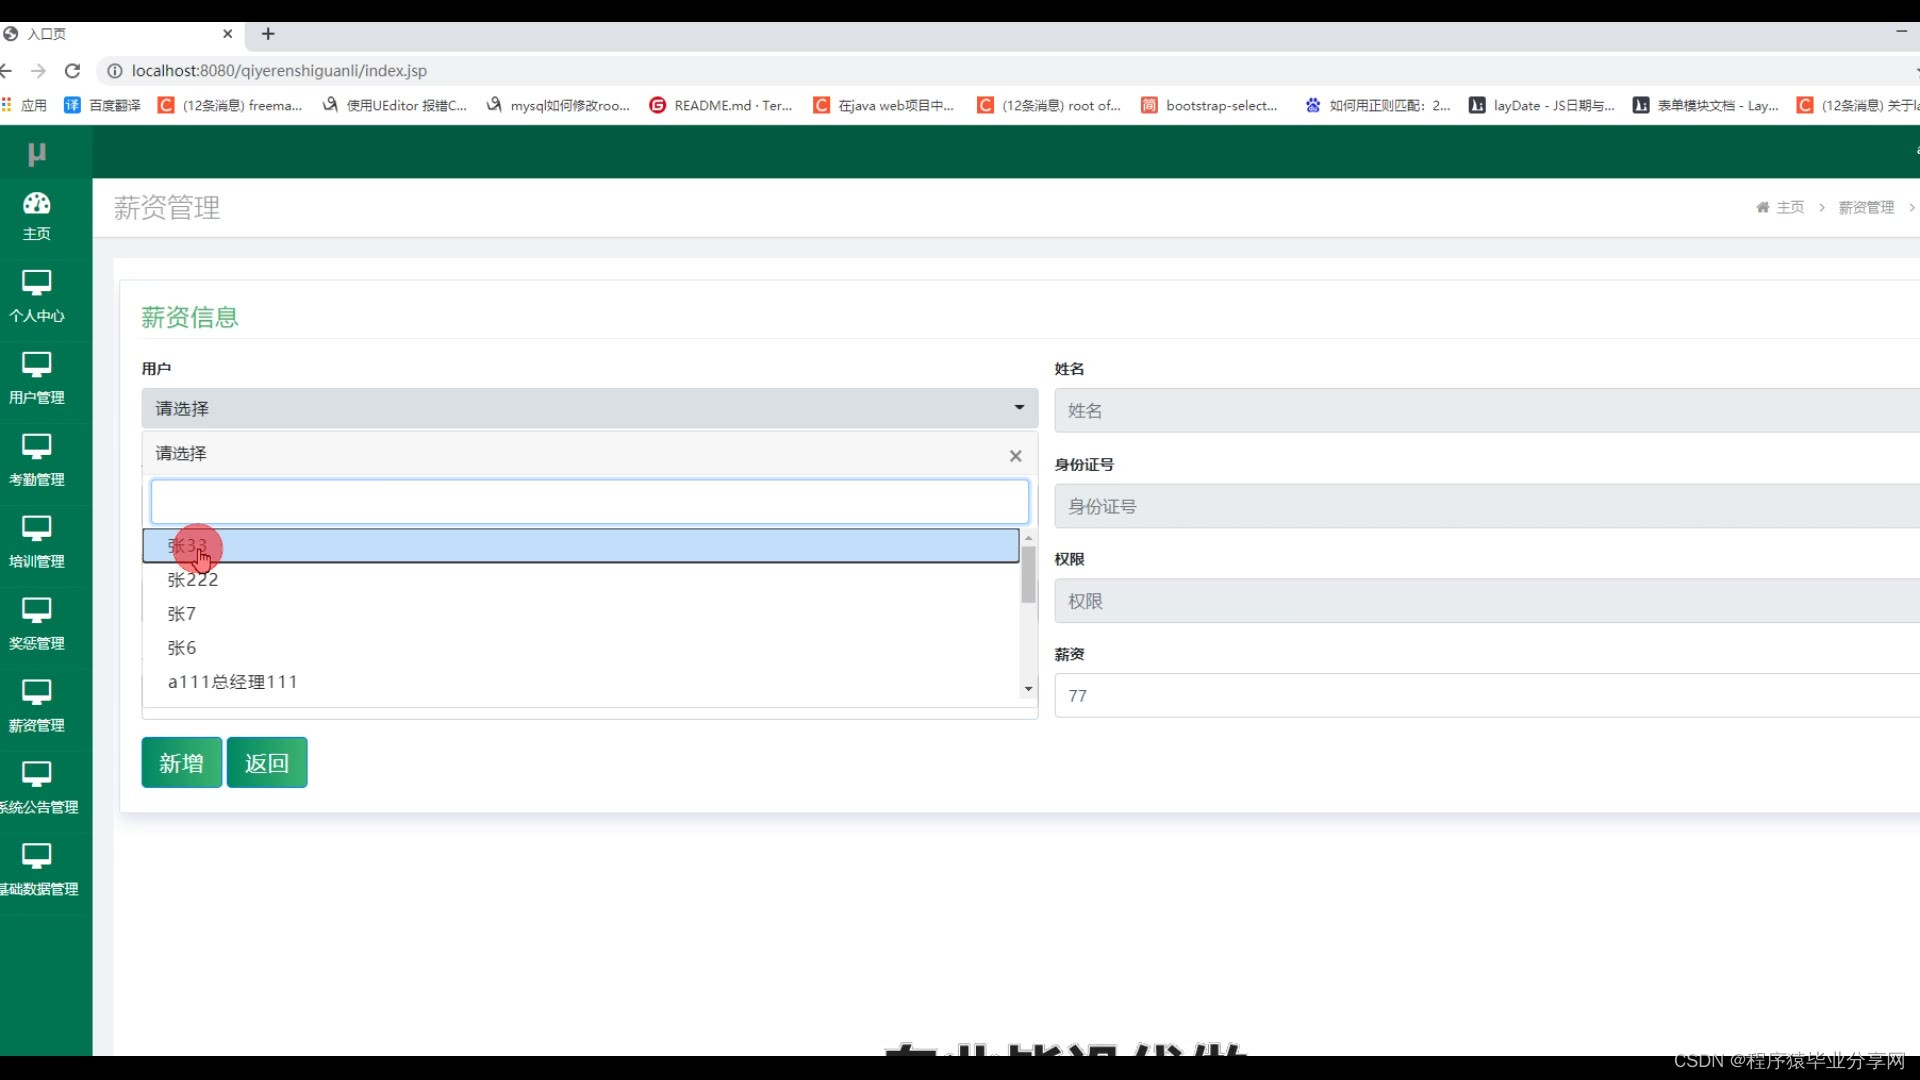Reload the page with browser refresh icon
This screenshot has width=1920, height=1080.
pyautogui.click(x=72, y=71)
